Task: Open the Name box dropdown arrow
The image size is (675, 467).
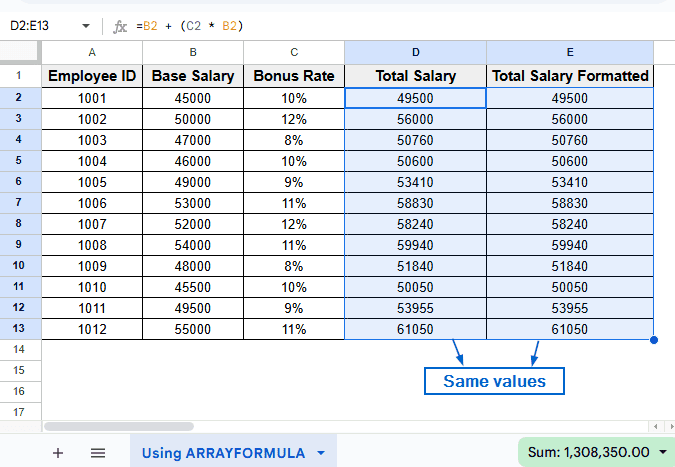Action: (86, 26)
